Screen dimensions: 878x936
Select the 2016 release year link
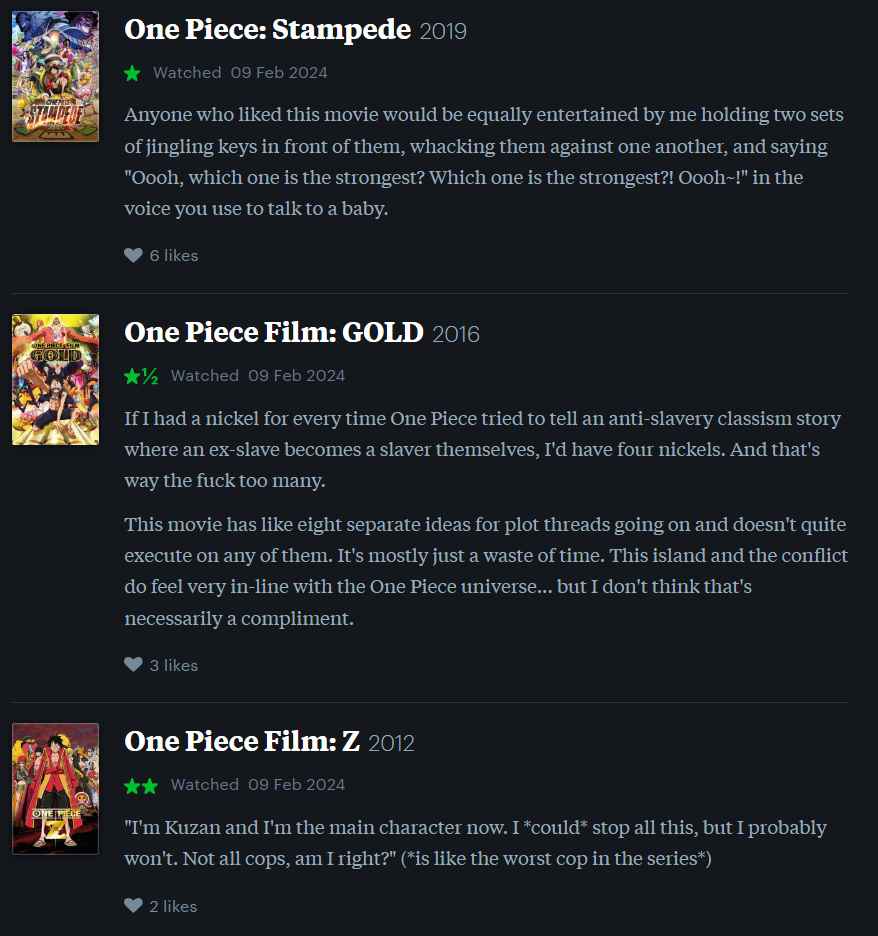point(455,334)
